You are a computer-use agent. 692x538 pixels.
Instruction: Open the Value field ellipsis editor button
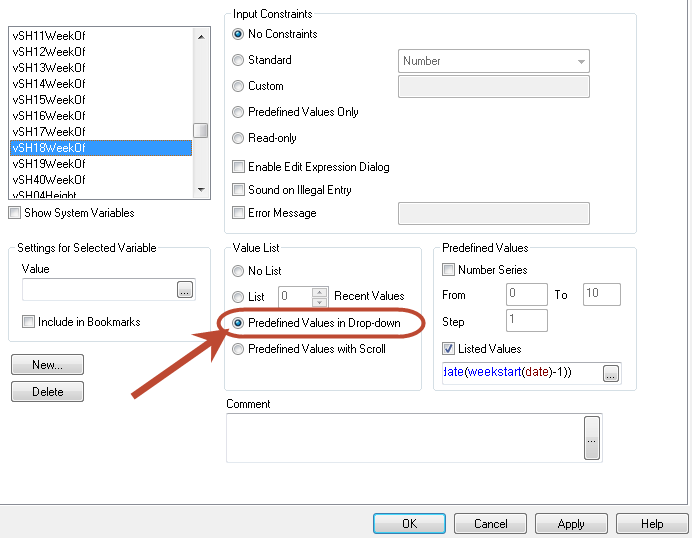185,290
